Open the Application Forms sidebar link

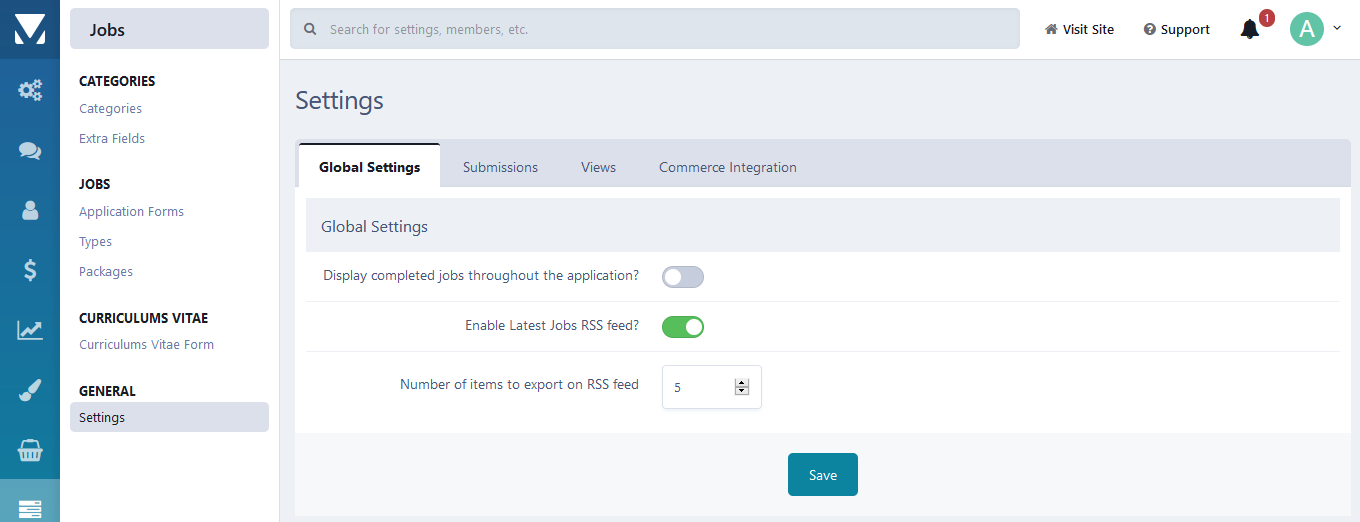pos(132,212)
